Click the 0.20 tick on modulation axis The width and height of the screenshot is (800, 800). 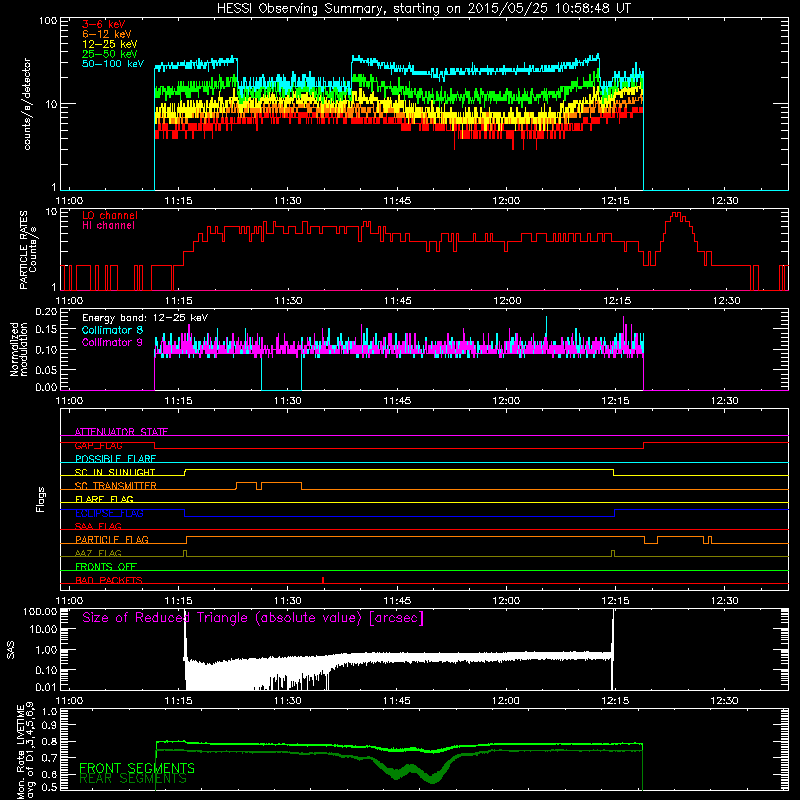(x=46, y=312)
